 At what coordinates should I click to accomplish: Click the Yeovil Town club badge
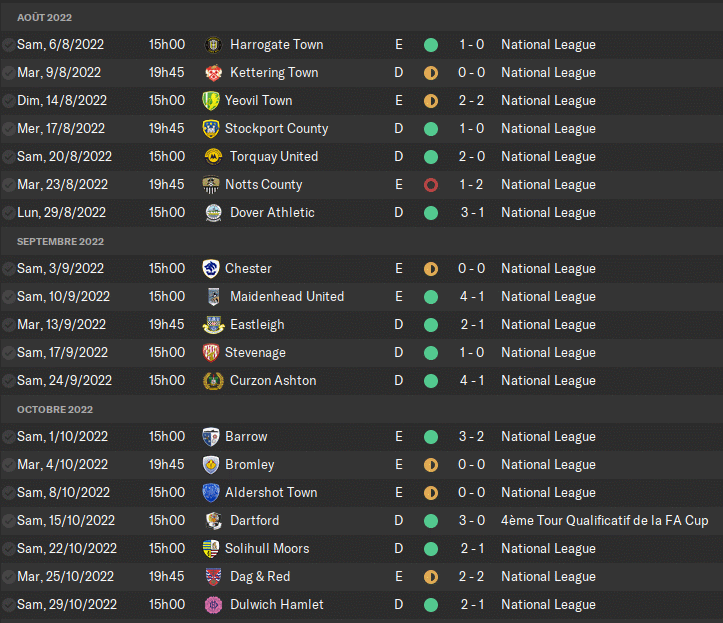click(210, 101)
